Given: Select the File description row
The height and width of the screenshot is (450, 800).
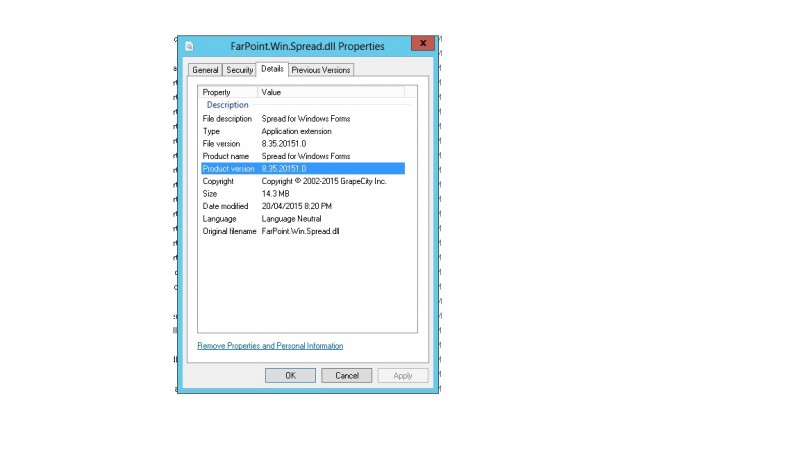Looking at the screenshot, I should tap(300, 119).
